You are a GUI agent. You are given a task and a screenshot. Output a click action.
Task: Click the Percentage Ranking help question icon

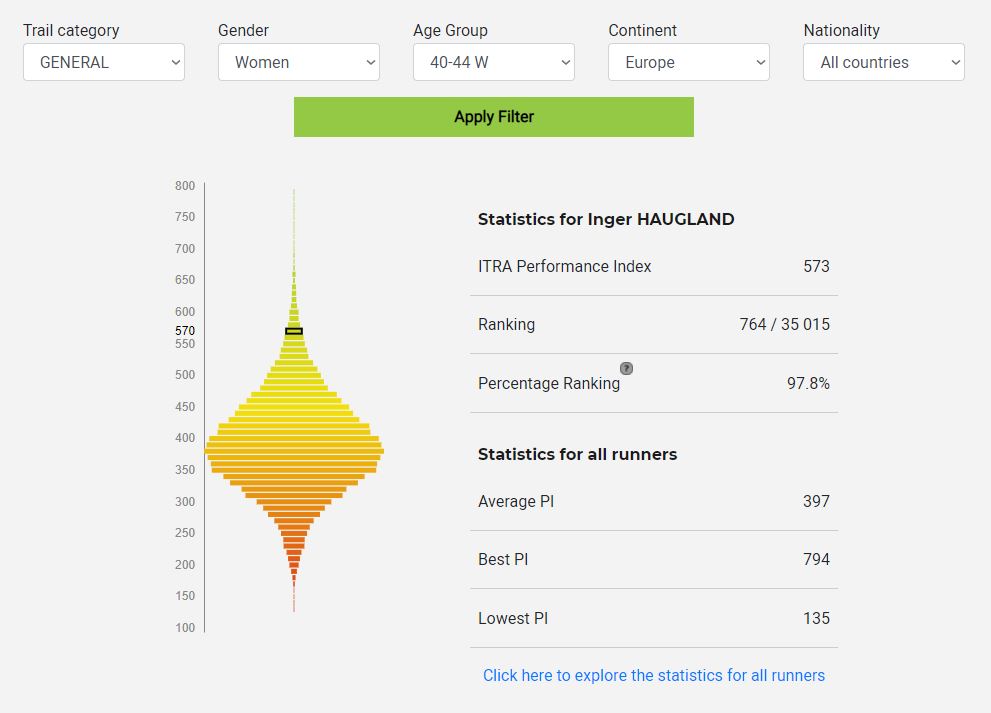pyautogui.click(x=626, y=369)
